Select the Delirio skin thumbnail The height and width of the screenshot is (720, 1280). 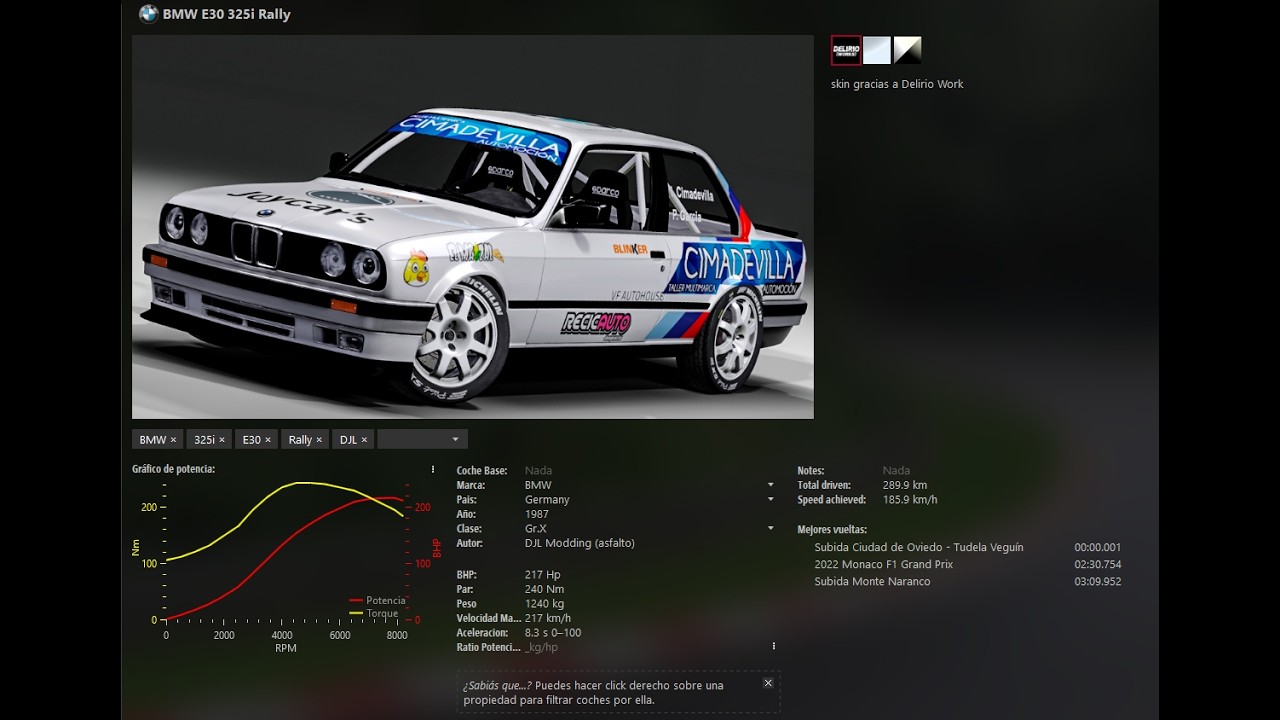[x=846, y=50]
